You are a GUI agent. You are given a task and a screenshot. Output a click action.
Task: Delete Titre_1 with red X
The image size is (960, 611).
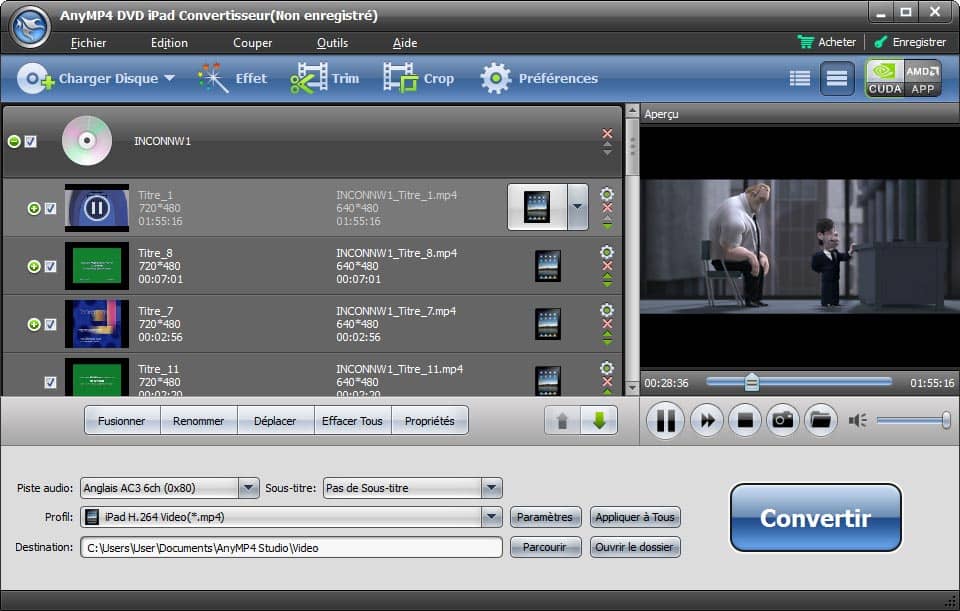click(607, 208)
